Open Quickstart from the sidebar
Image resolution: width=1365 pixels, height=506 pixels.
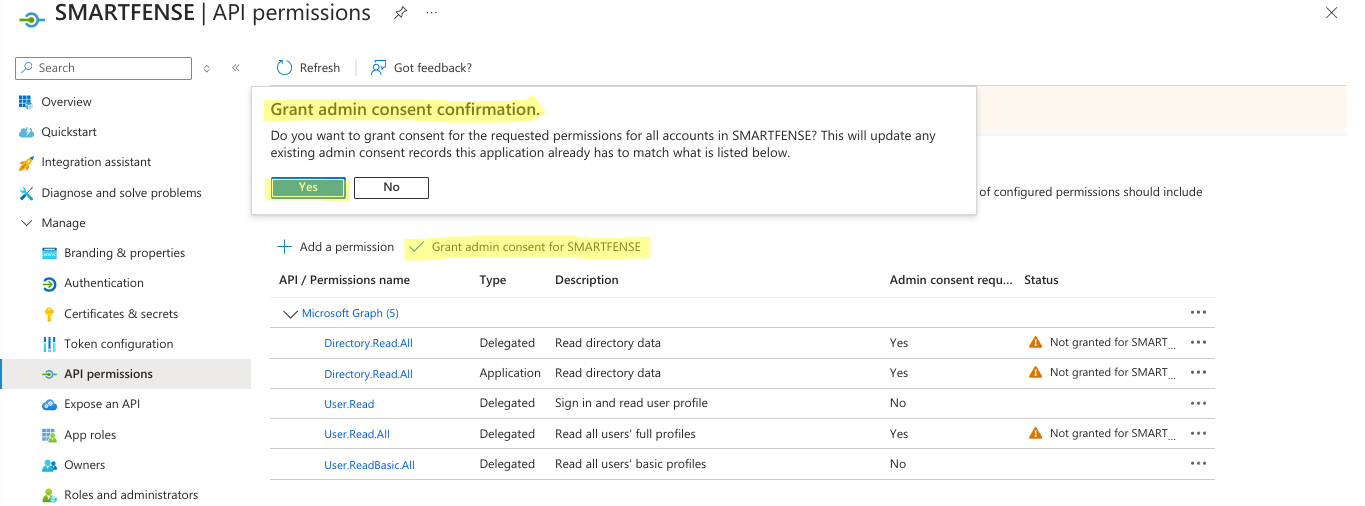(x=69, y=132)
